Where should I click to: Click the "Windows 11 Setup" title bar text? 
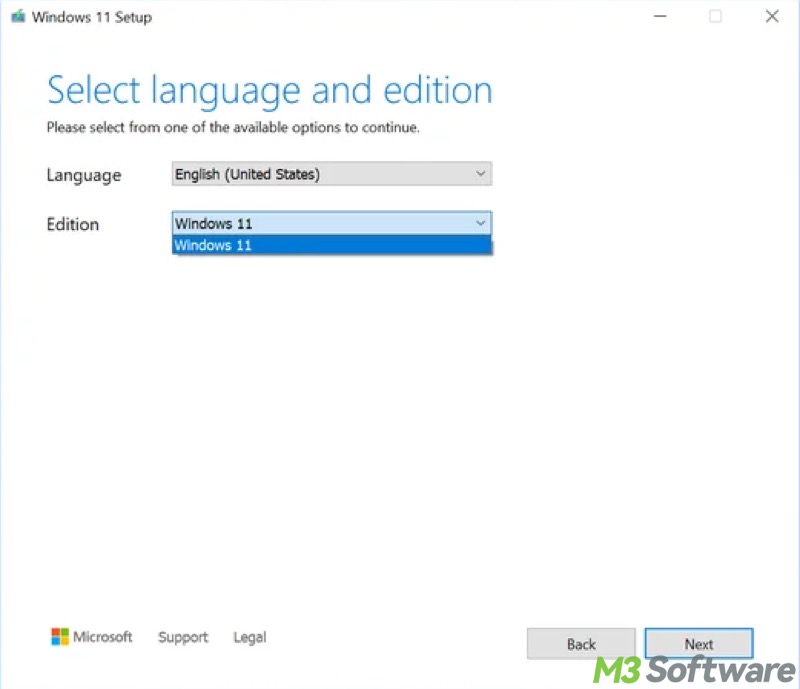[x=92, y=17]
